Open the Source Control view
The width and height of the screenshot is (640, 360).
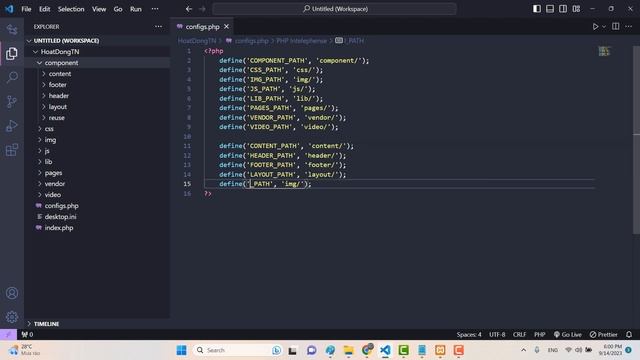[x=12, y=102]
